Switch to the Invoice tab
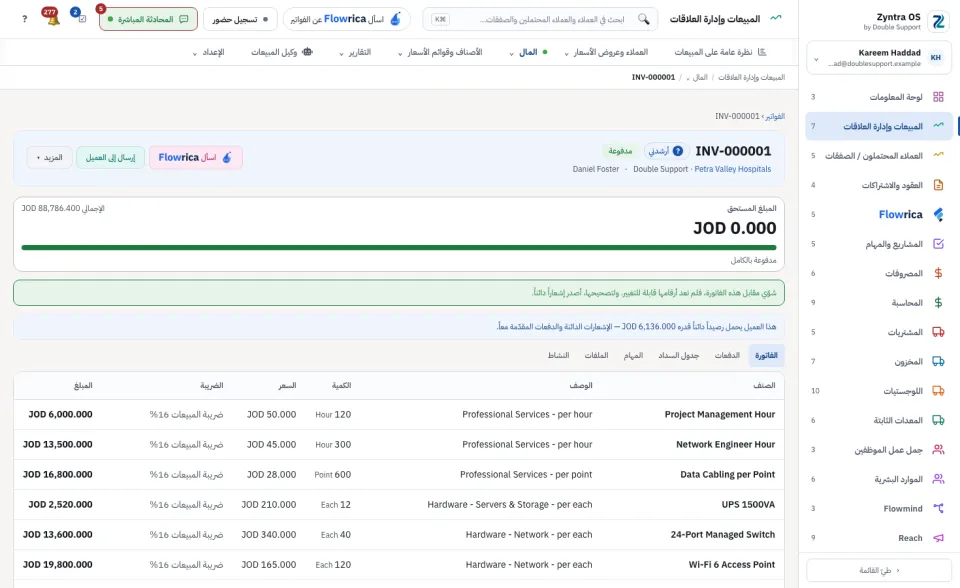 [x=766, y=355]
